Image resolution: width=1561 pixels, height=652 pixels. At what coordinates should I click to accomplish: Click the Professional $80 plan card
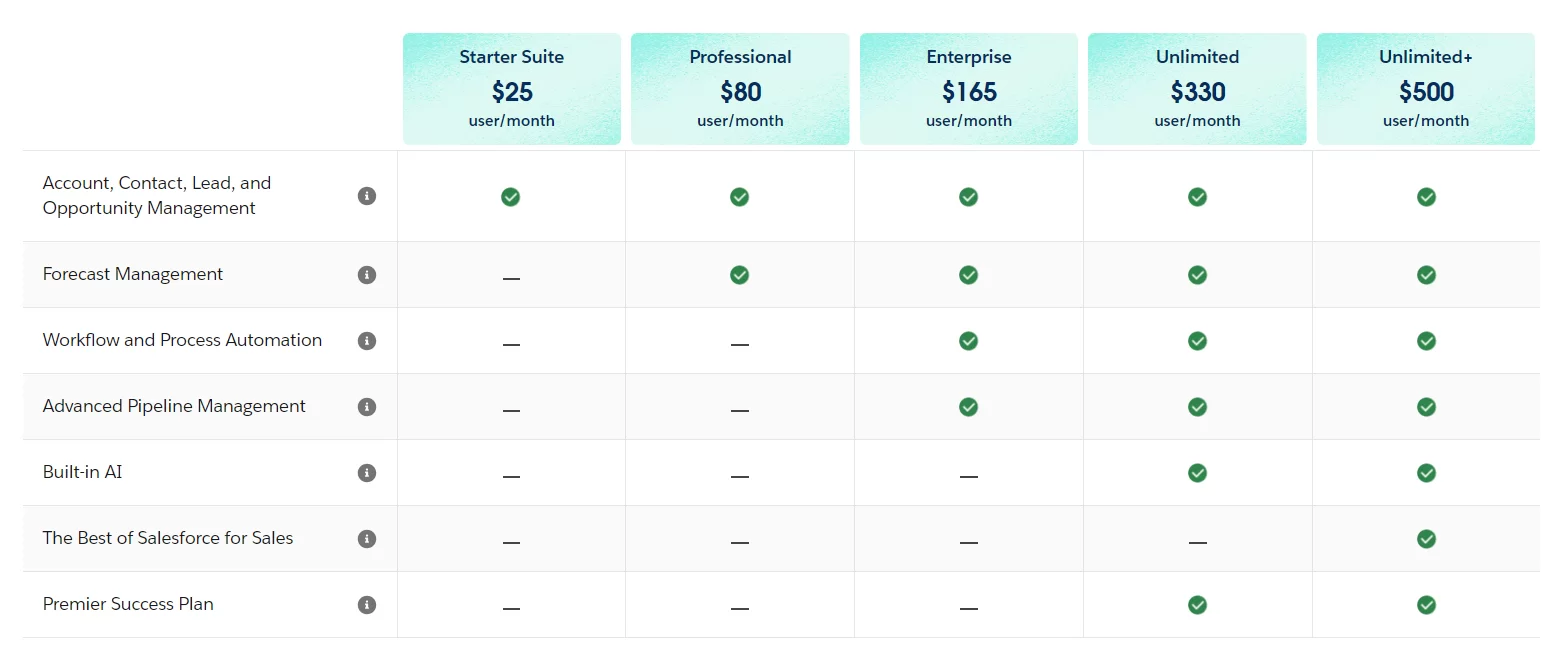(x=739, y=88)
